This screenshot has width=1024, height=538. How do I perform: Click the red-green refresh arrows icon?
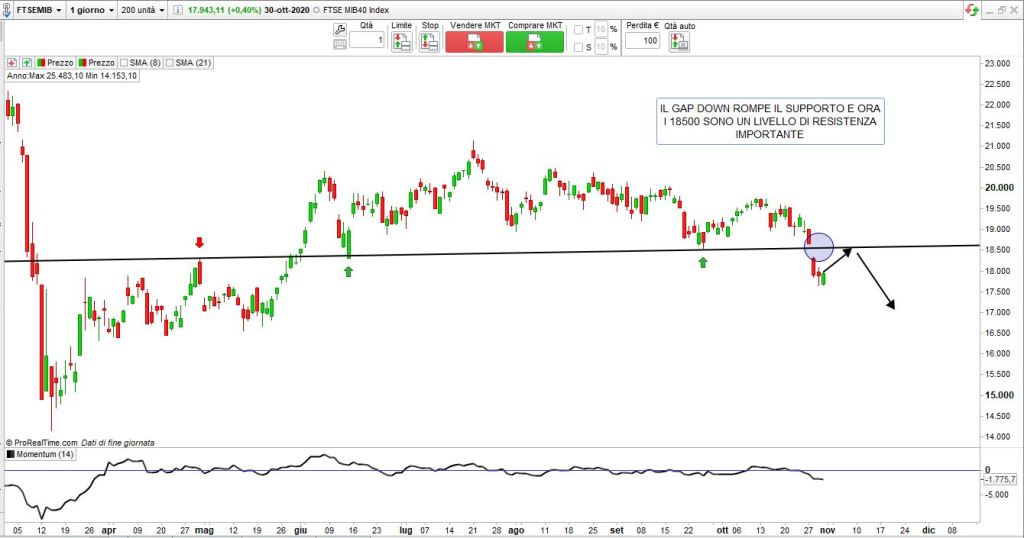(970, 9)
